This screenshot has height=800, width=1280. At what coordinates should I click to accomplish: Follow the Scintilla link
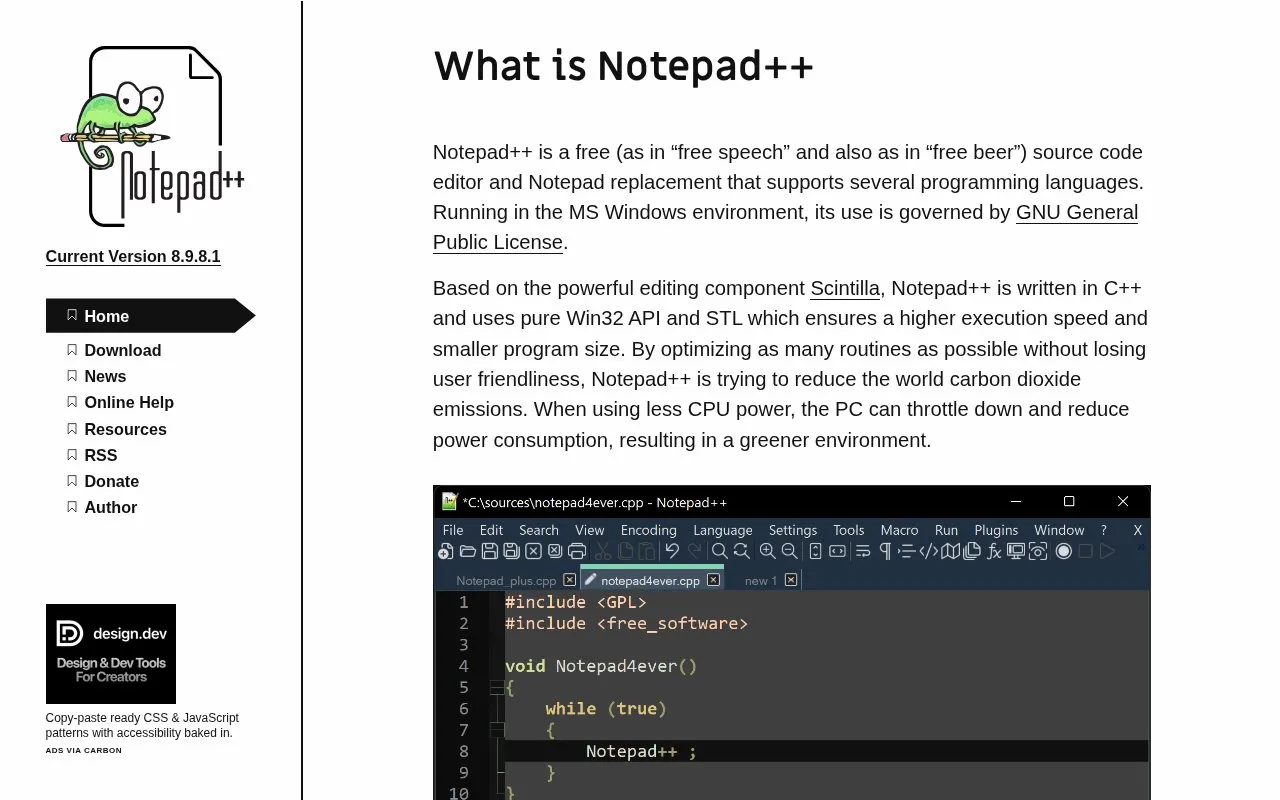point(845,288)
